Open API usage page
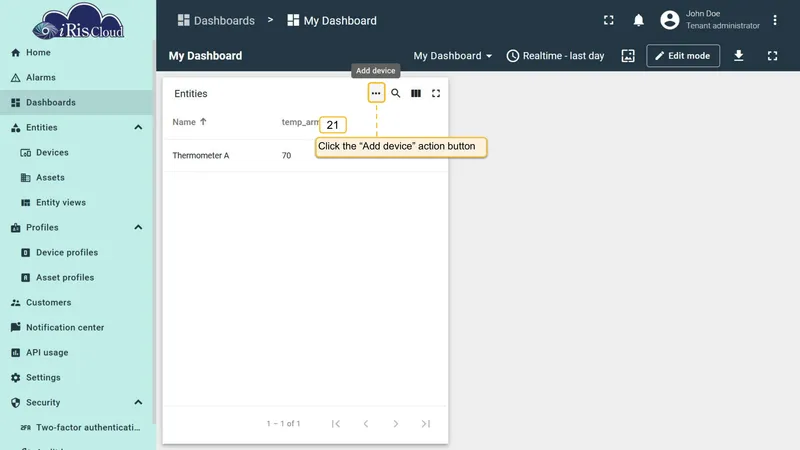This screenshot has height=450, width=800. [x=77, y=353]
